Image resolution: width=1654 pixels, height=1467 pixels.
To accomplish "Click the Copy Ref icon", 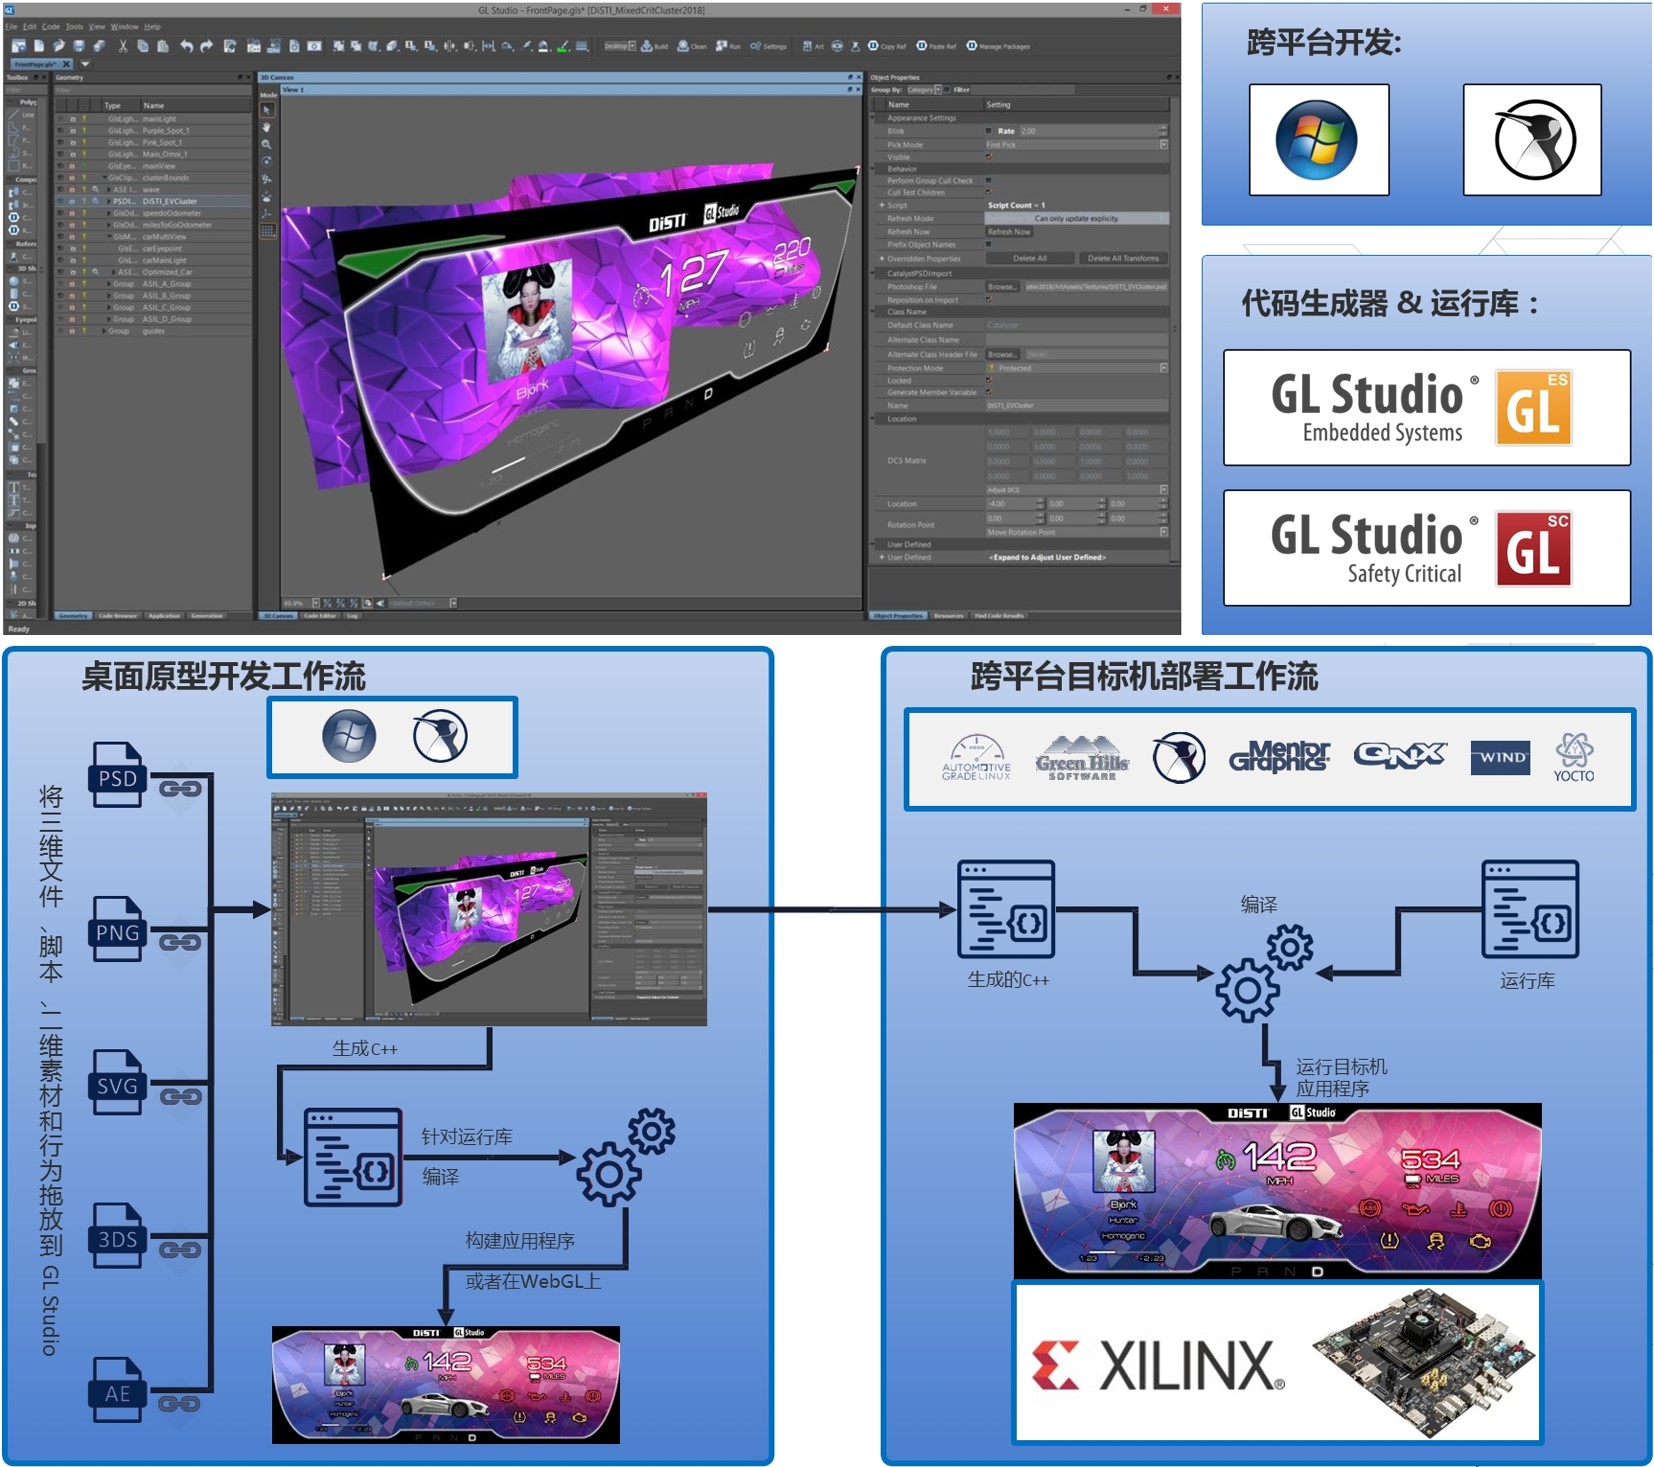I will click(x=887, y=46).
